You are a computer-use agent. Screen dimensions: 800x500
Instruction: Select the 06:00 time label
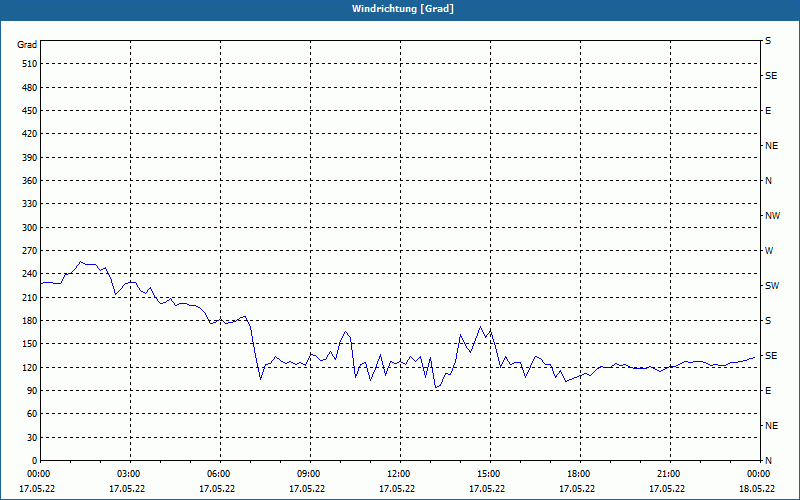point(220,474)
